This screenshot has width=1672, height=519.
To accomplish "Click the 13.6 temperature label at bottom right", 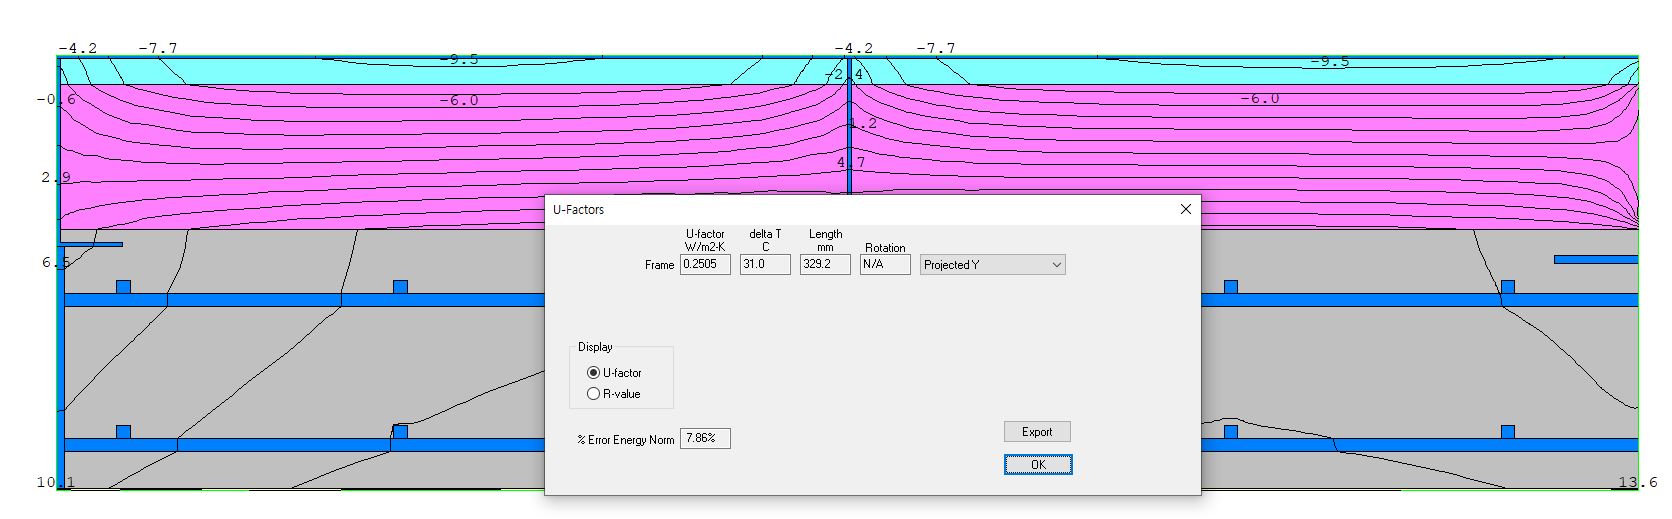I will [x=1637, y=482].
